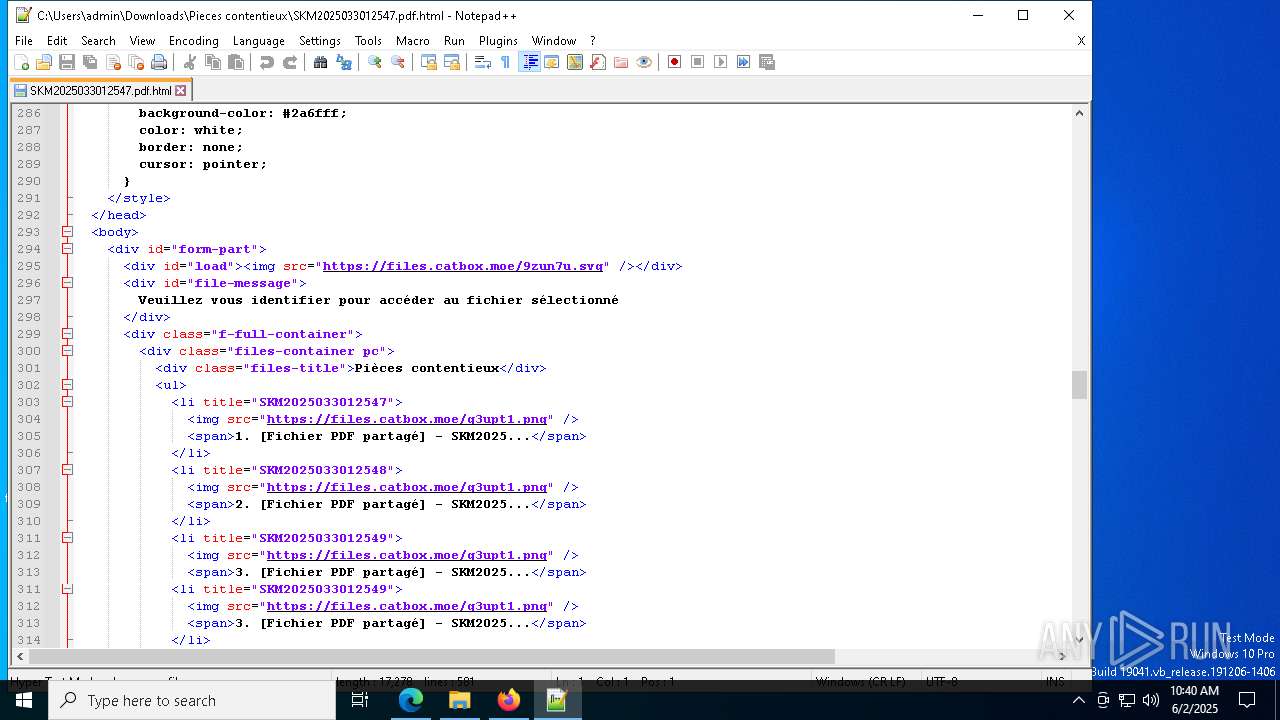Collapse the form-part div fold at line 294
The height and width of the screenshot is (720, 1280).
click(68, 249)
